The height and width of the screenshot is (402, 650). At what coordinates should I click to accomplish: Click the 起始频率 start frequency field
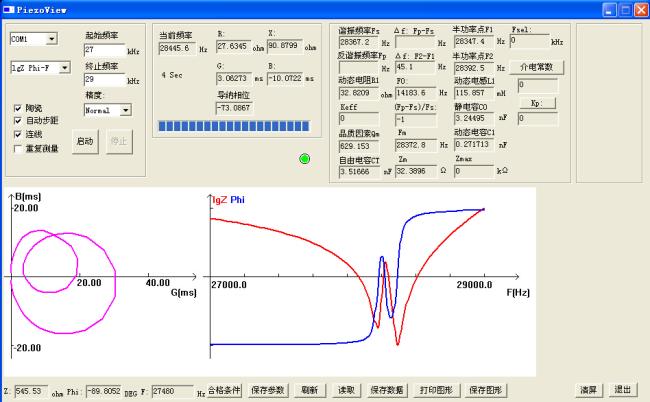click(x=104, y=49)
